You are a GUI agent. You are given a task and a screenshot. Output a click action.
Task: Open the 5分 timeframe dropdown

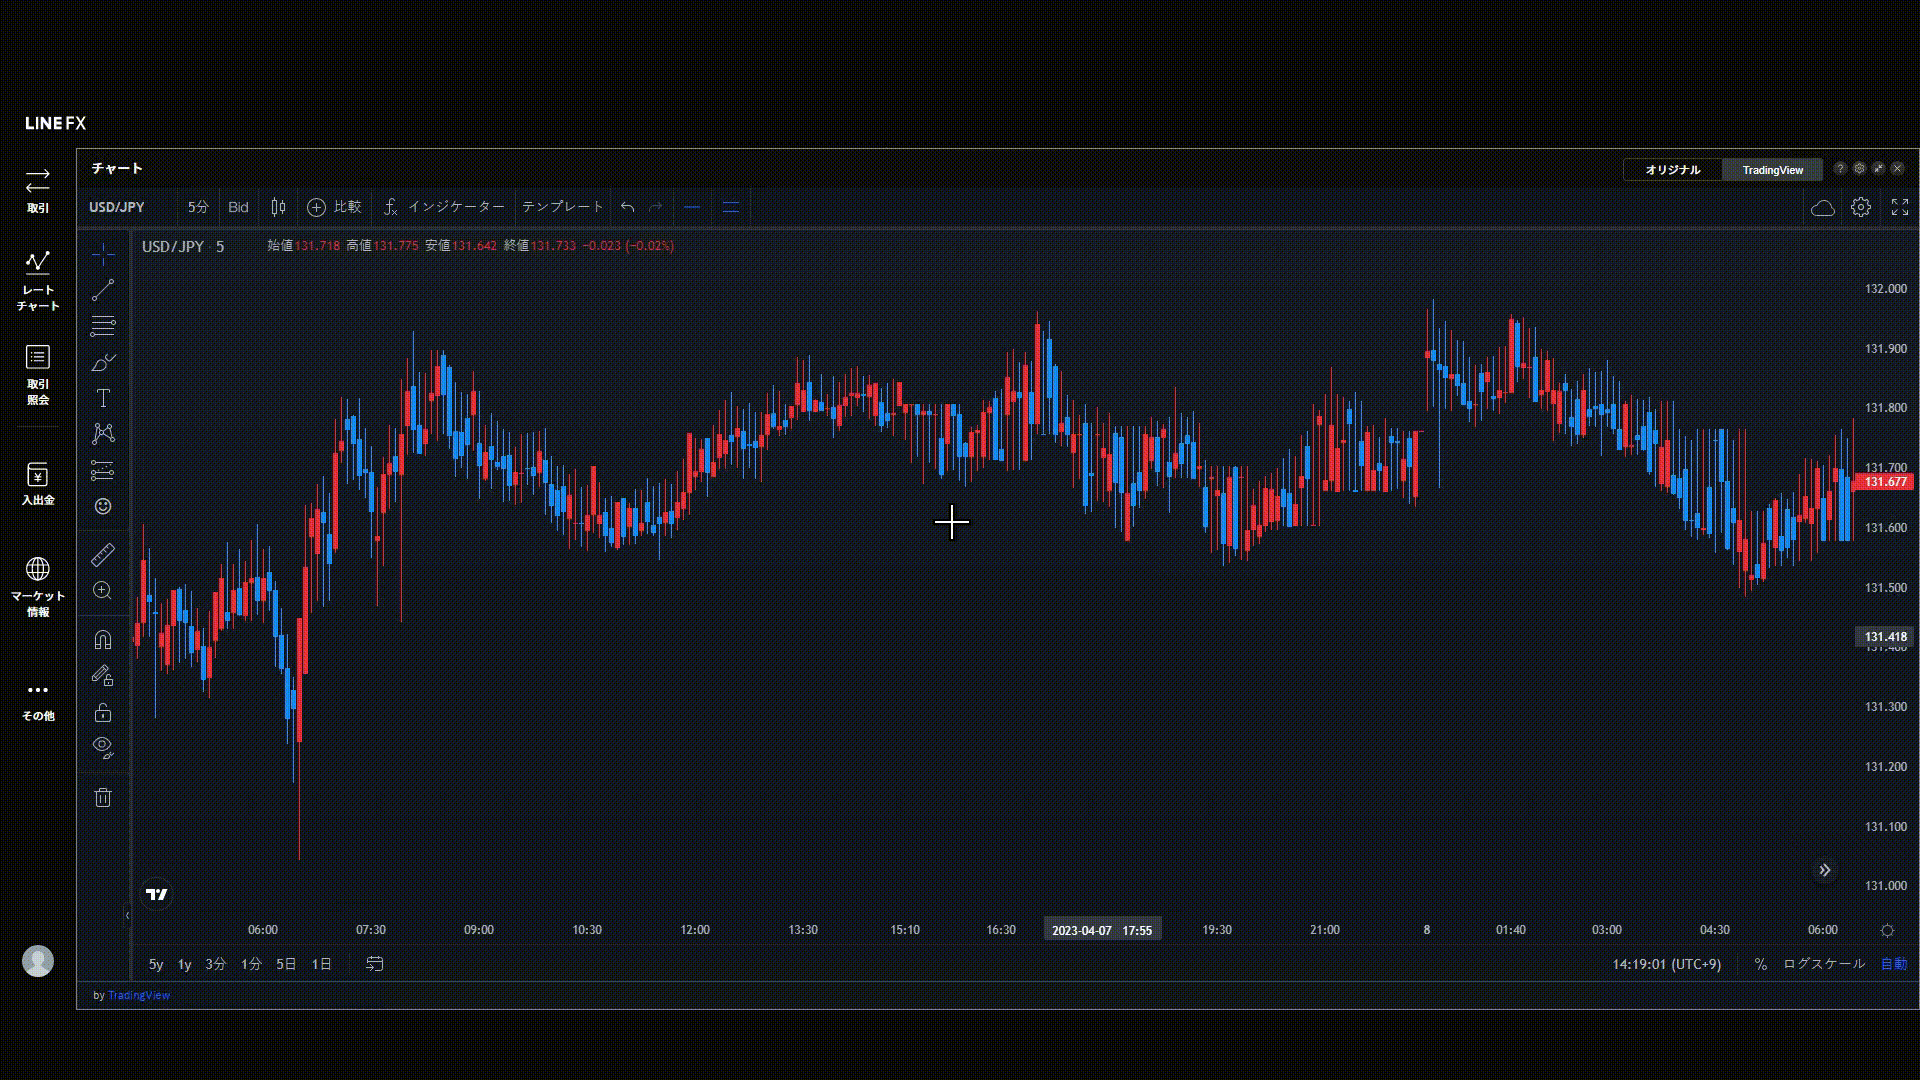(198, 207)
